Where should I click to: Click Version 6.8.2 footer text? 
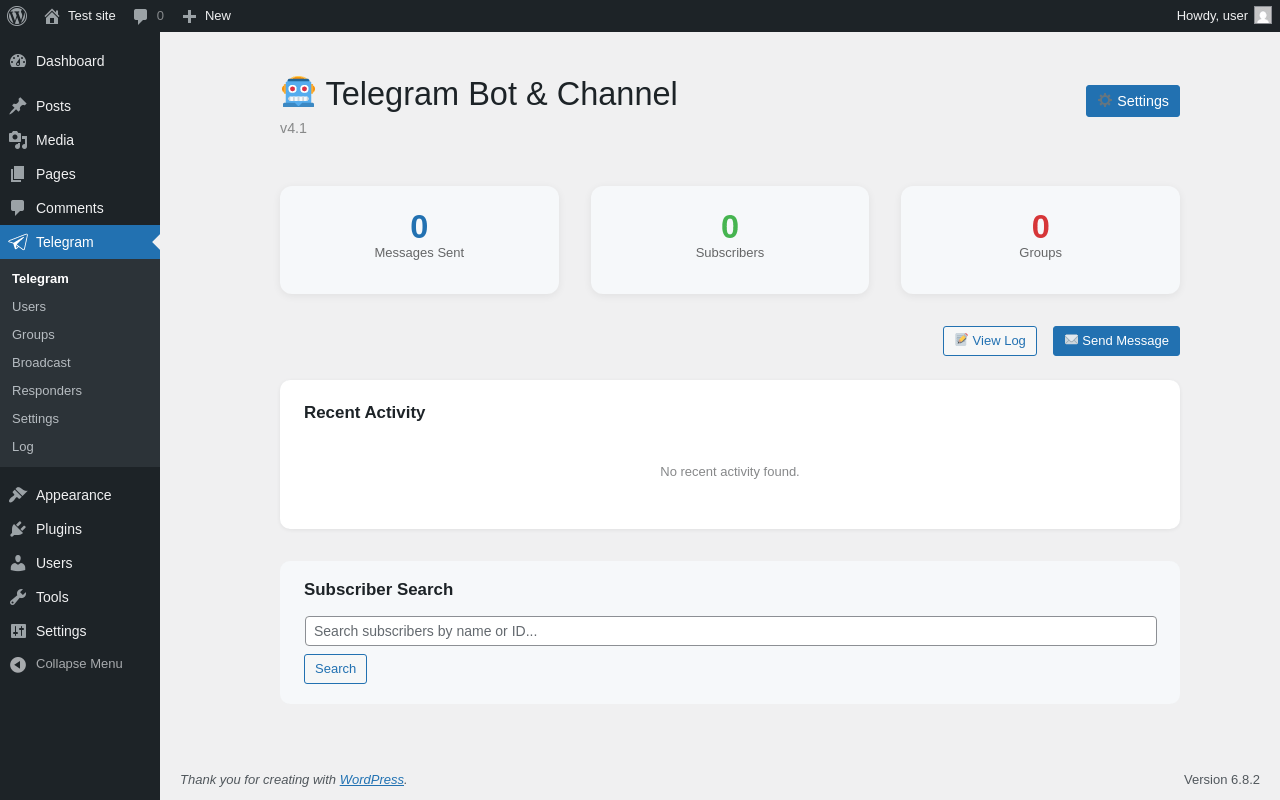click(x=1222, y=779)
